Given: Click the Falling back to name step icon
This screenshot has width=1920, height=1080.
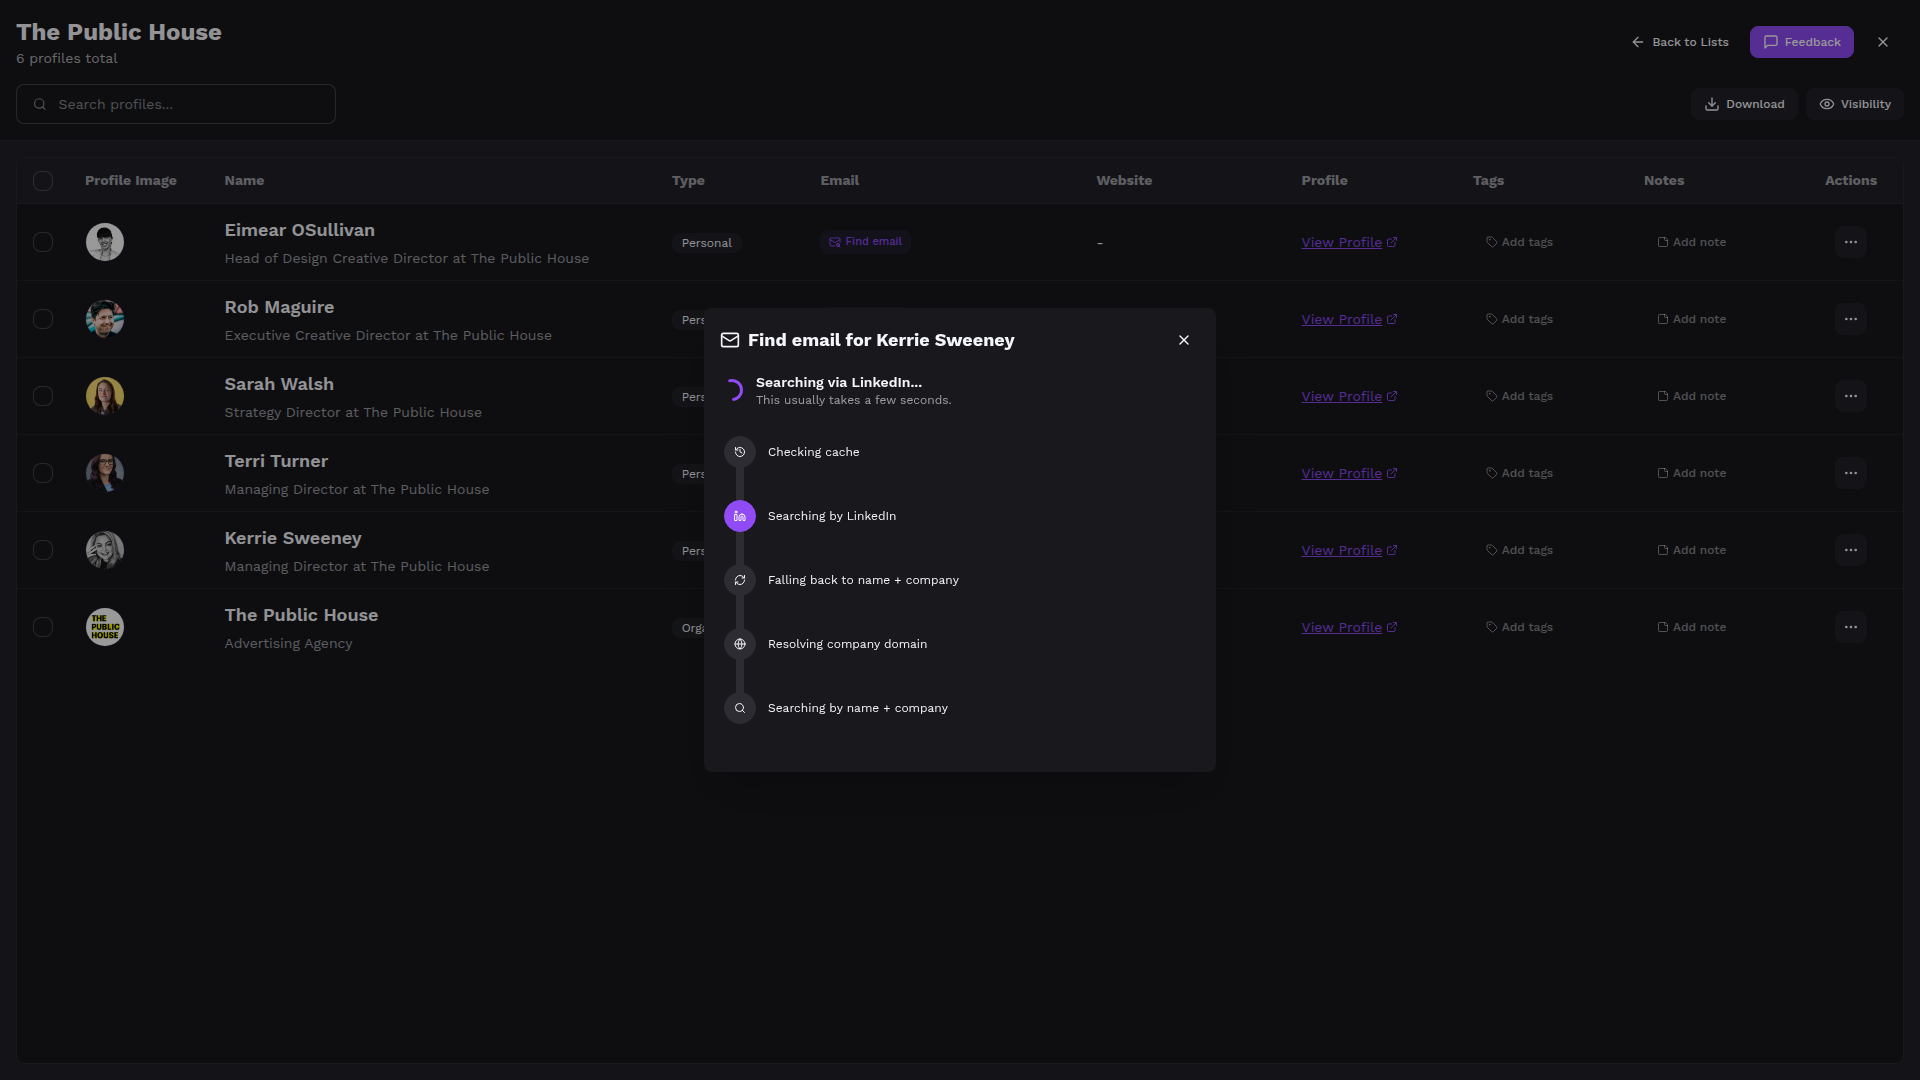Looking at the screenshot, I should 740,580.
